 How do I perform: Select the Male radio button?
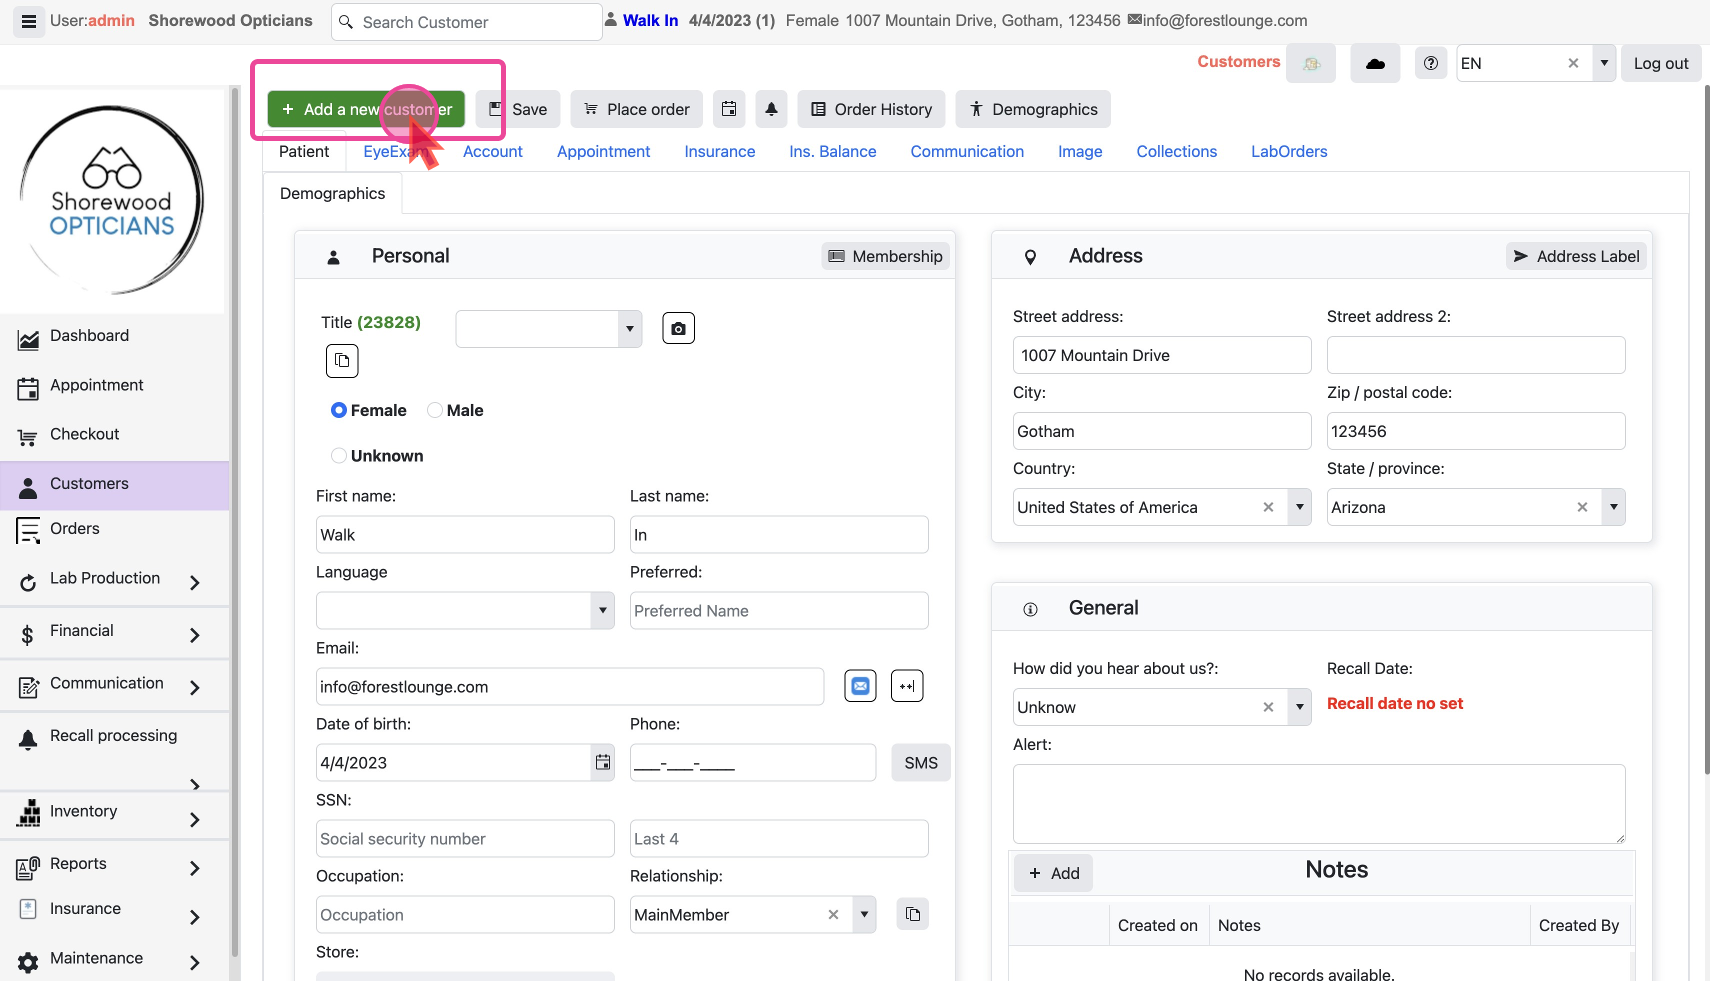(435, 410)
